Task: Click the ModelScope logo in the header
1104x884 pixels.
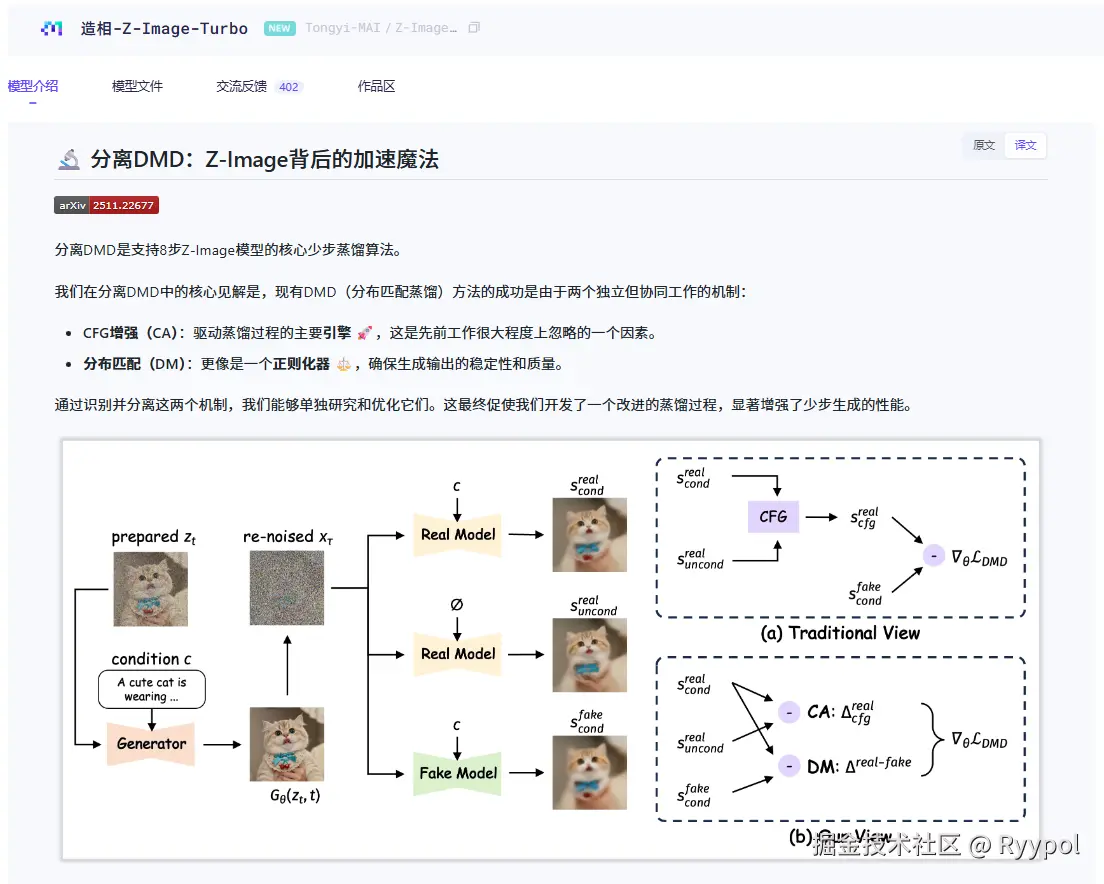Action: [51, 28]
